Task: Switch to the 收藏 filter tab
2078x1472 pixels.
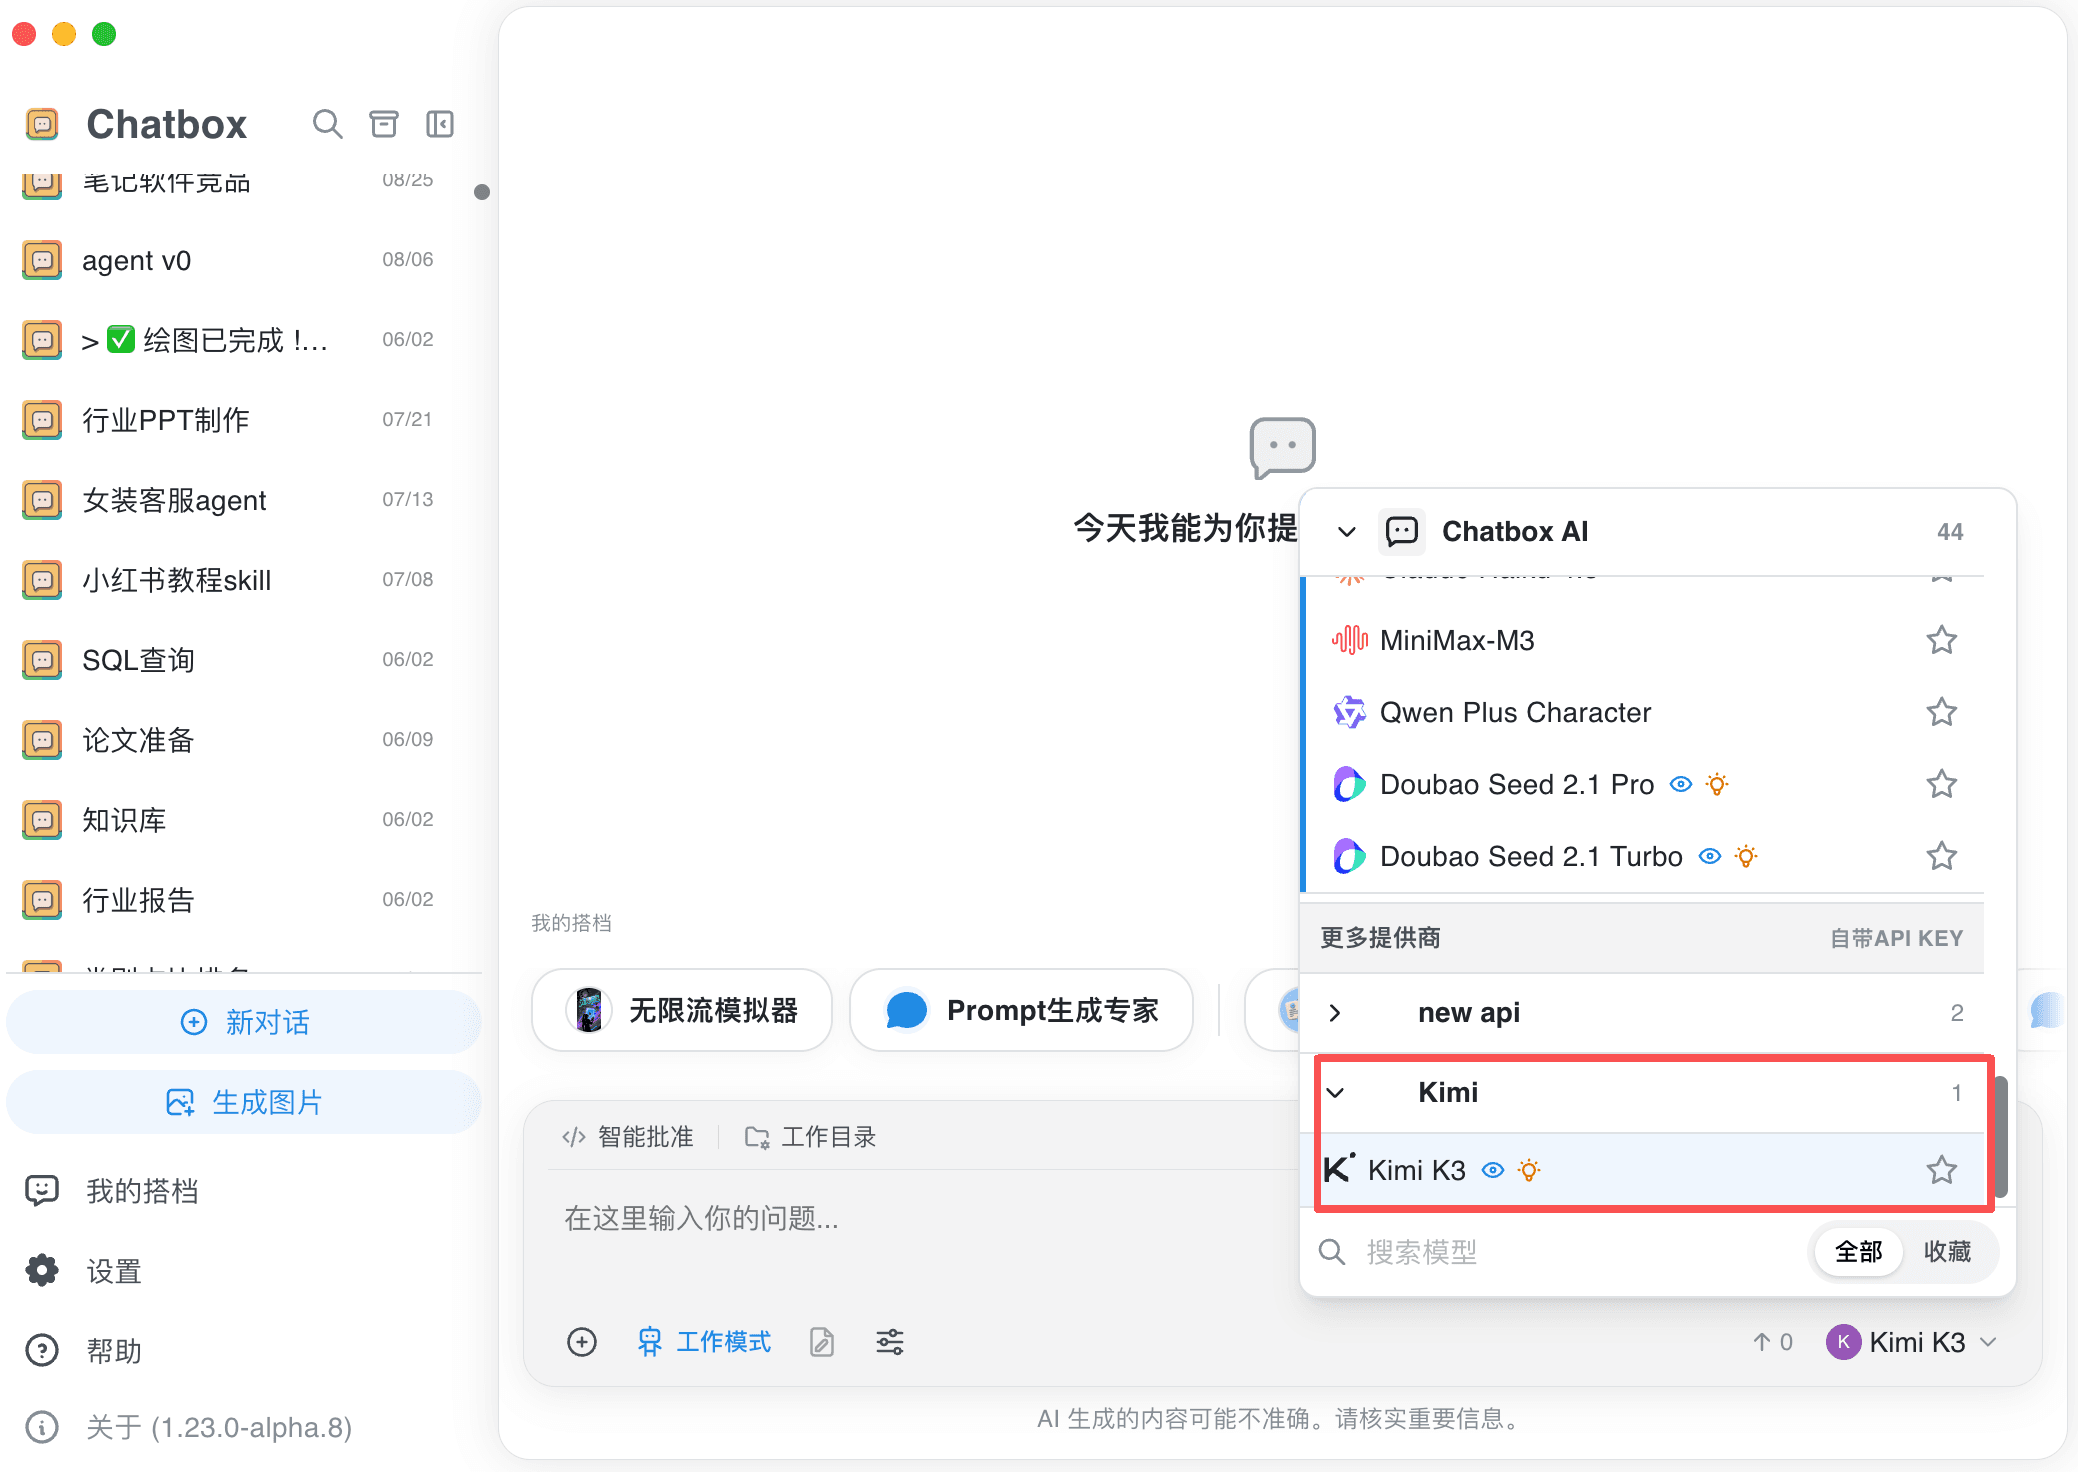Action: pos(1947,1252)
